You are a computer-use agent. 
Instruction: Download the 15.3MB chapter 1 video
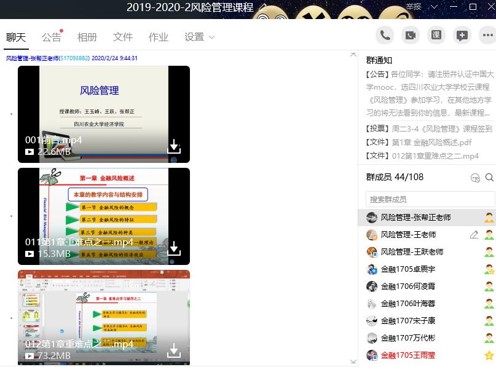click(174, 249)
